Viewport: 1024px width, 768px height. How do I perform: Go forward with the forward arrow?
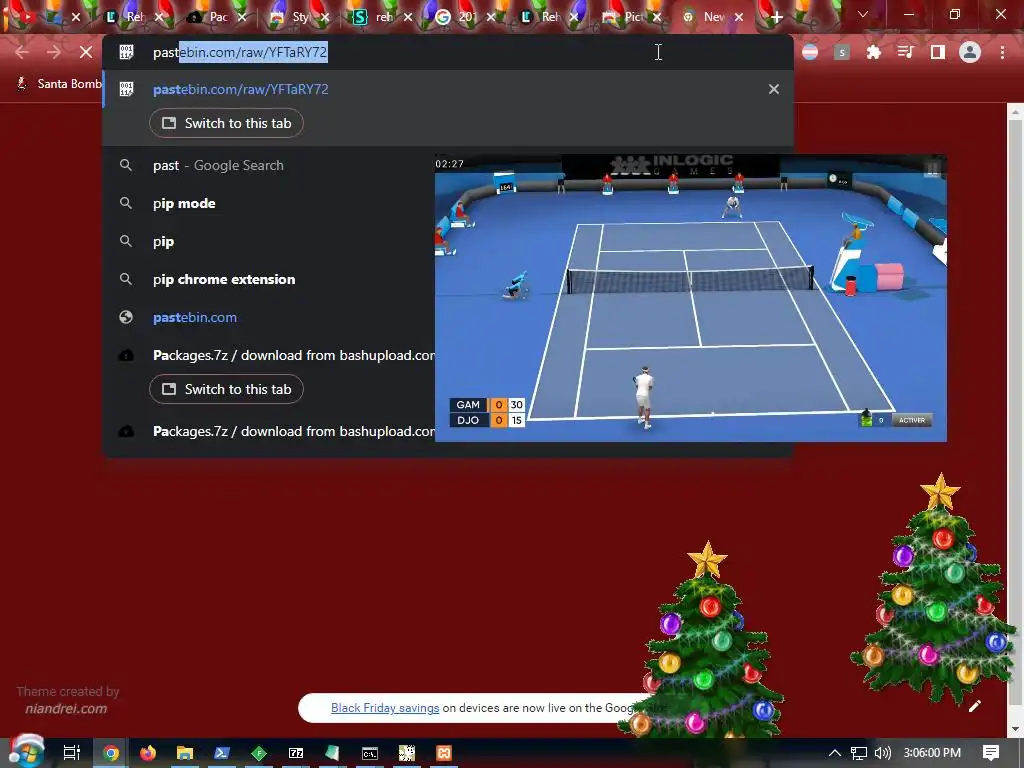coord(54,52)
